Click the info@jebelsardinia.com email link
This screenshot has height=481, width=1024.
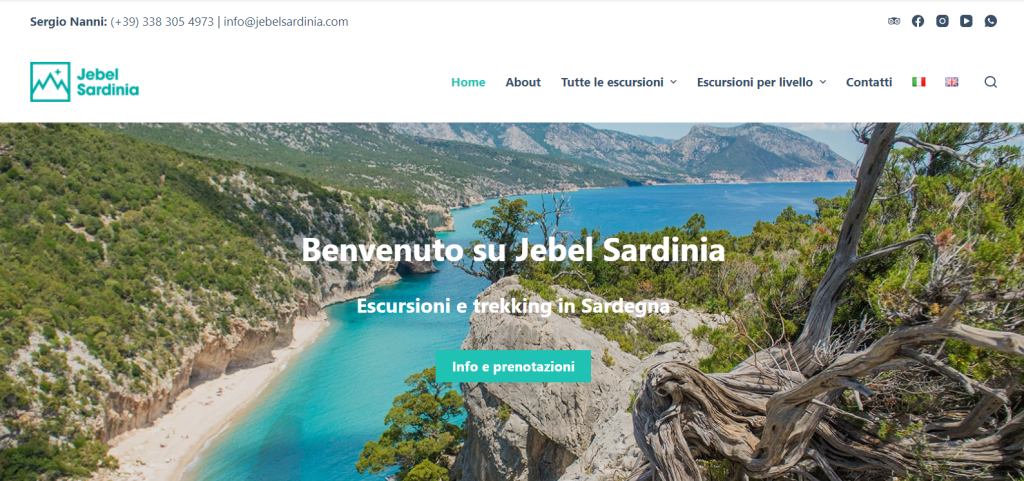[286, 22]
